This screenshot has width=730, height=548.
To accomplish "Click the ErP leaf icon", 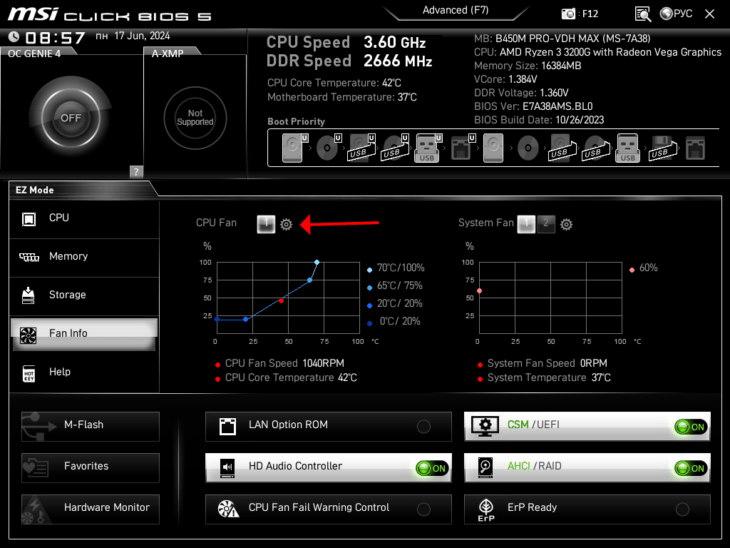I will [486, 510].
